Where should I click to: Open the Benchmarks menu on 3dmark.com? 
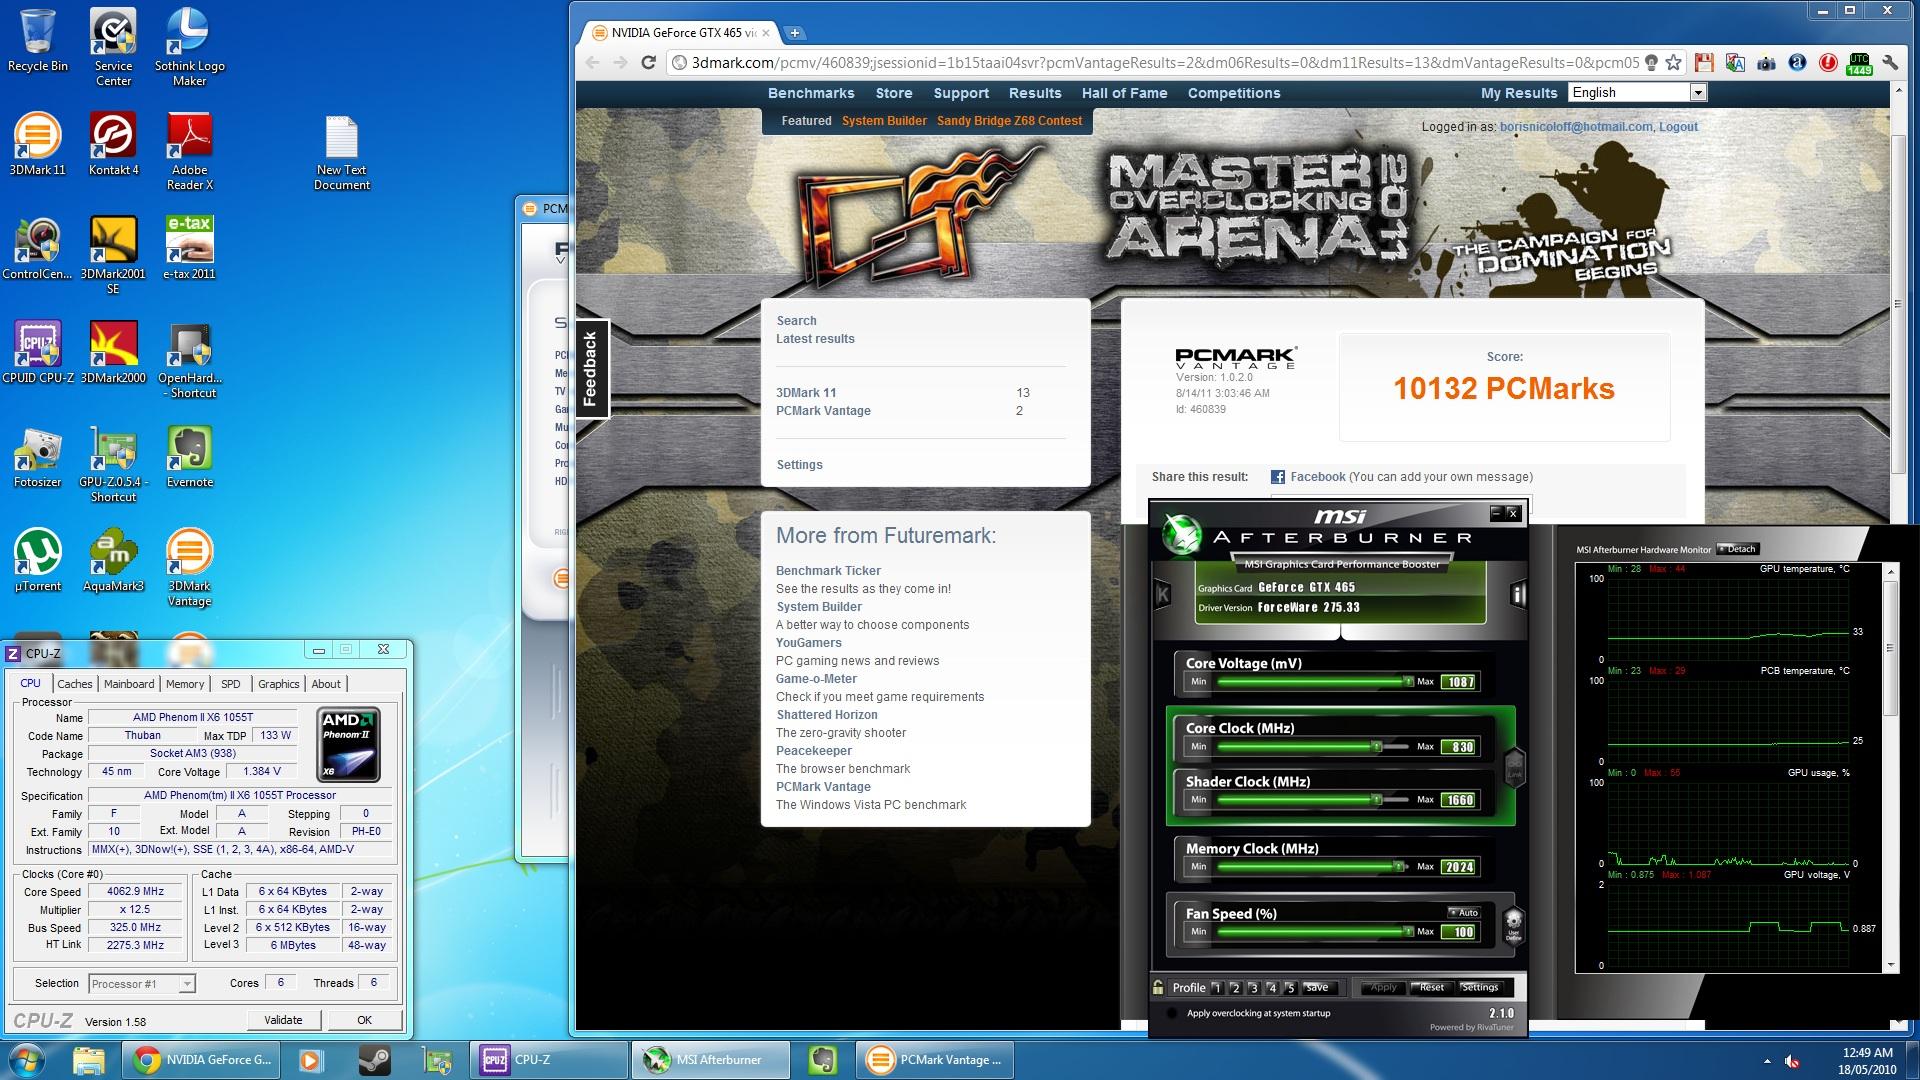[x=811, y=93]
